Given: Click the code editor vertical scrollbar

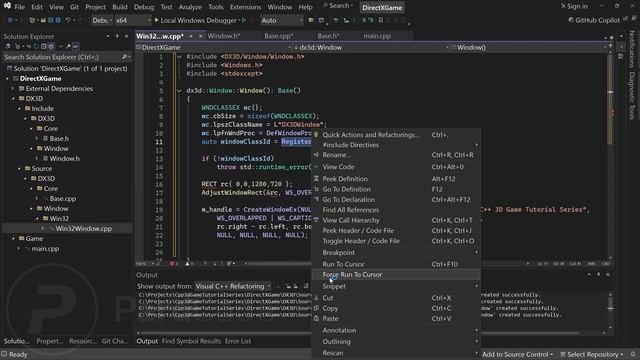Looking at the screenshot, I should click(x=610, y=155).
